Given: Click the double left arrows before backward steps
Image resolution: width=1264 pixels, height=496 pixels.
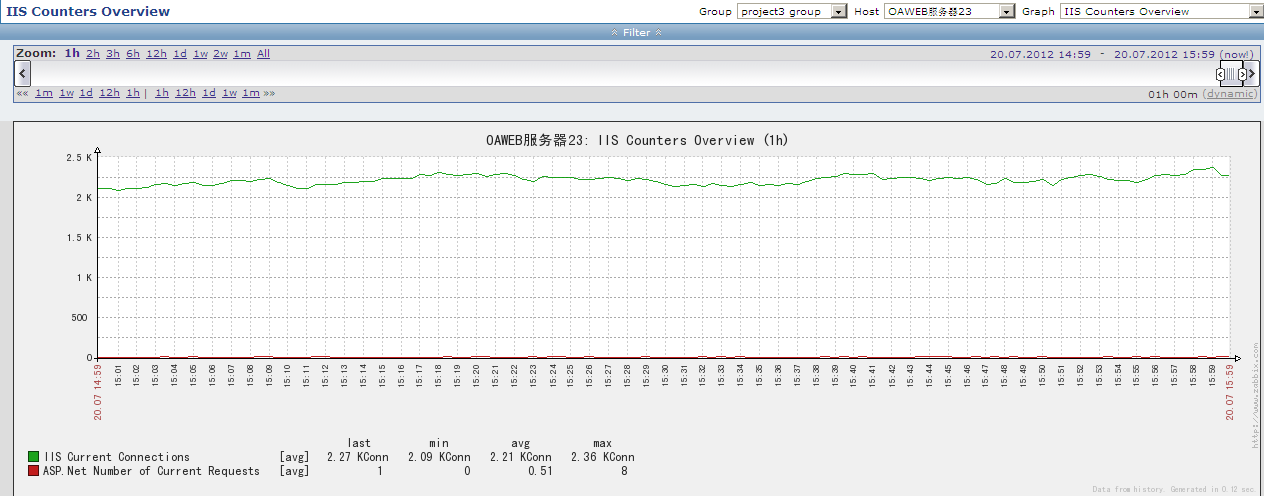Looking at the screenshot, I should (22, 93).
